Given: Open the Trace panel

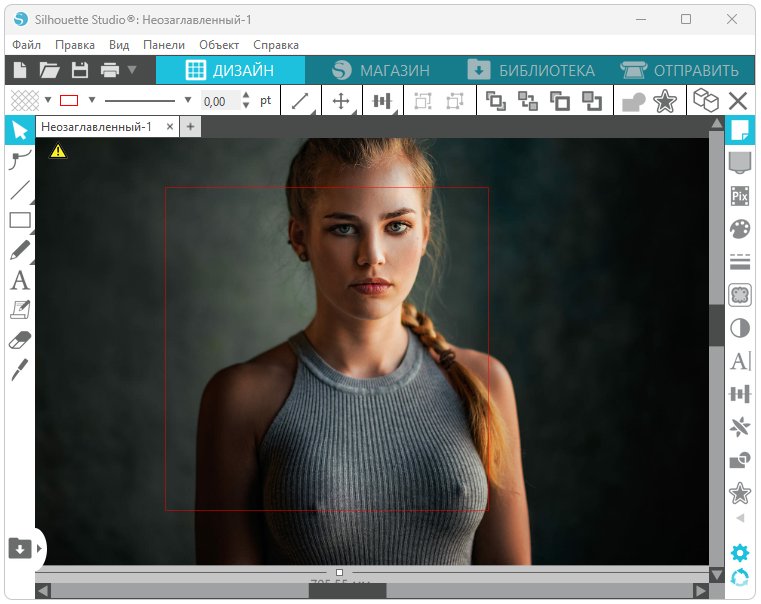Looking at the screenshot, I should point(740,295).
